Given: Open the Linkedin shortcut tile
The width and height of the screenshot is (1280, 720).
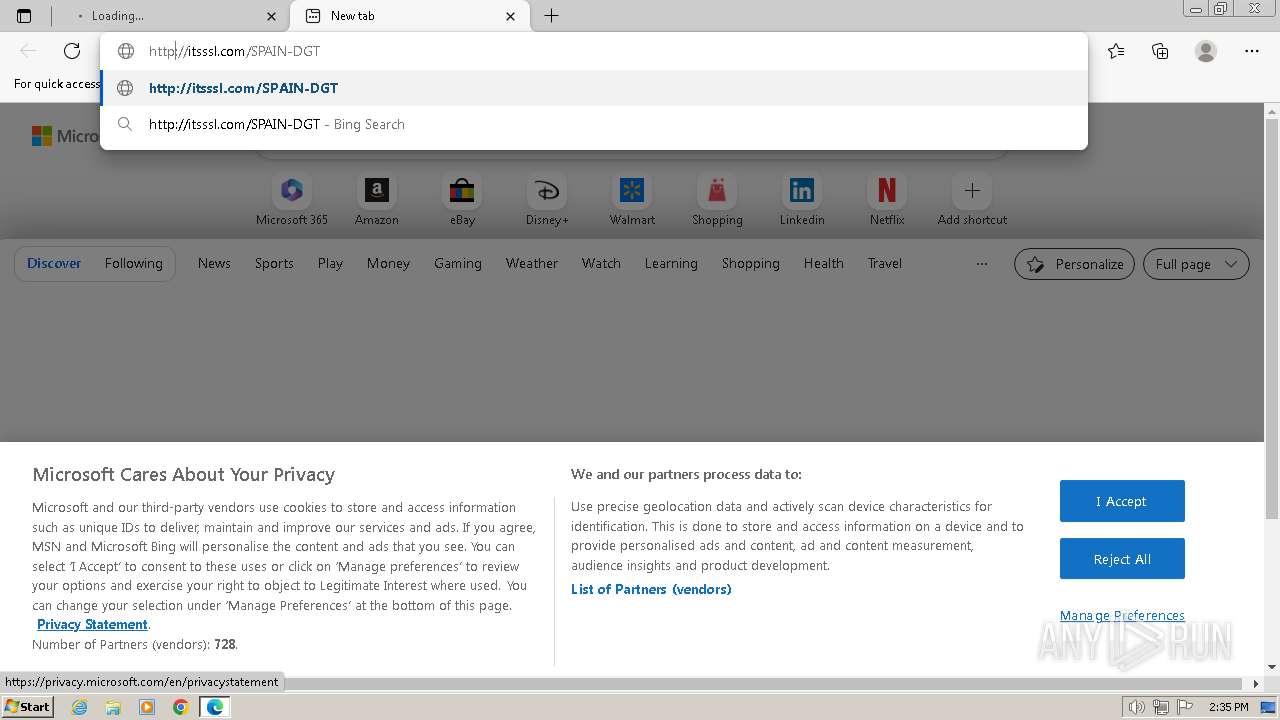Looking at the screenshot, I should click(802, 200).
